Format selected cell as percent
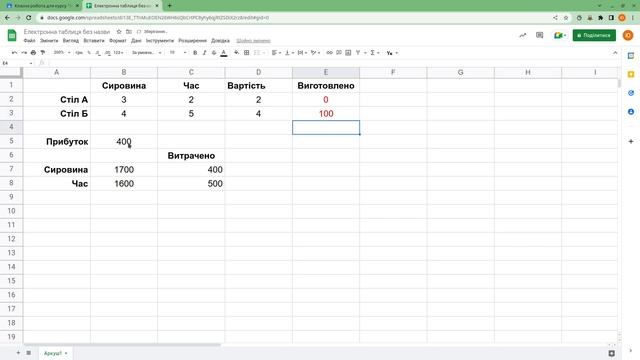The width and height of the screenshot is (640, 360). (x=89, y=53)
